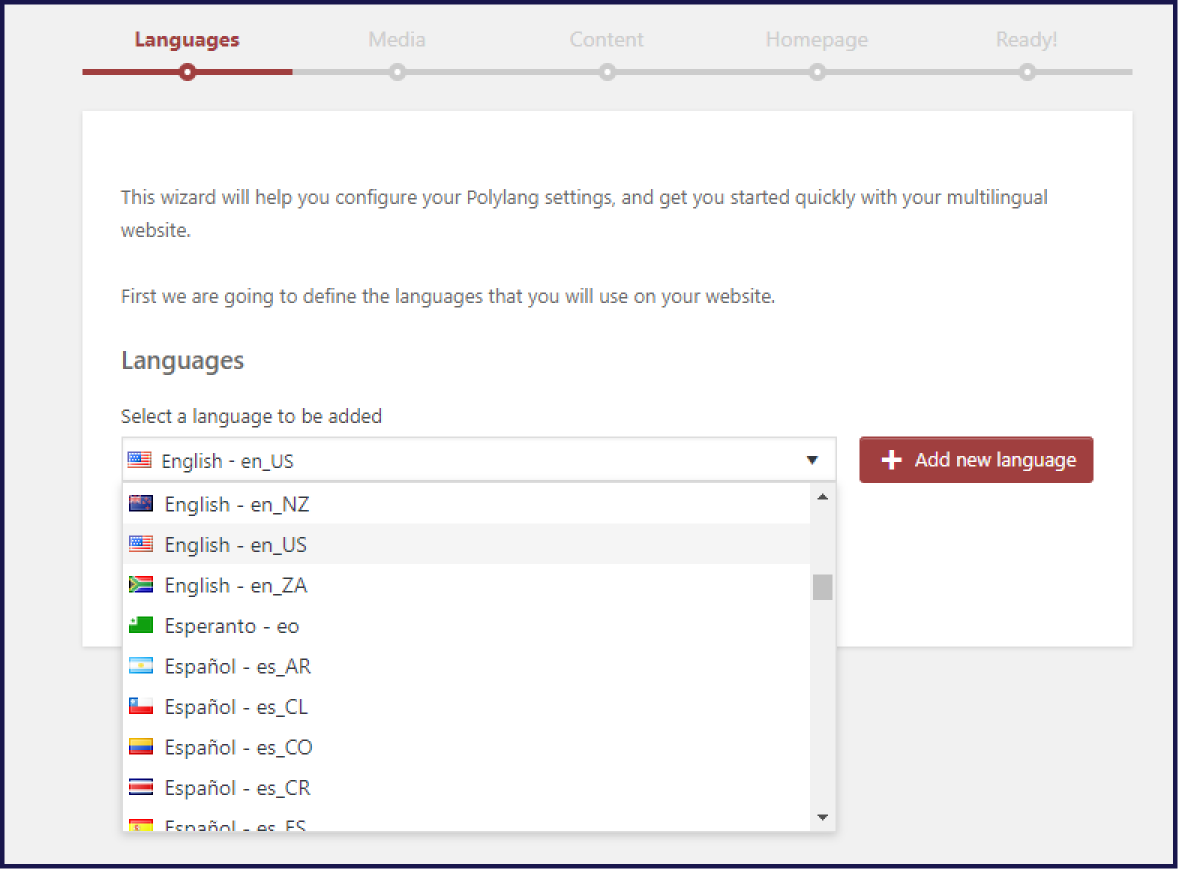
Task: Choose Español - es_CO from list
Action: click(x=466, y=747)
